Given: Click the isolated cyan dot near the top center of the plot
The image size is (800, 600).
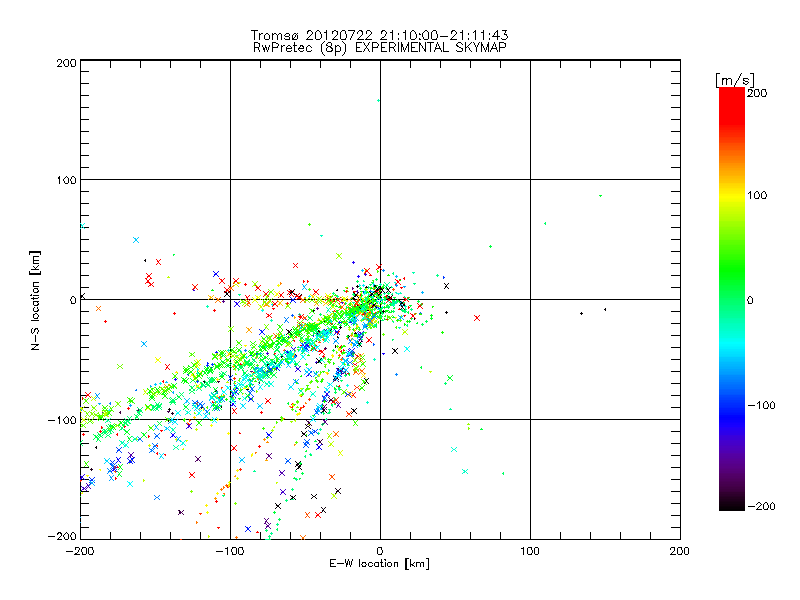Looking at the screenshot, I should [x=378, y=101].
